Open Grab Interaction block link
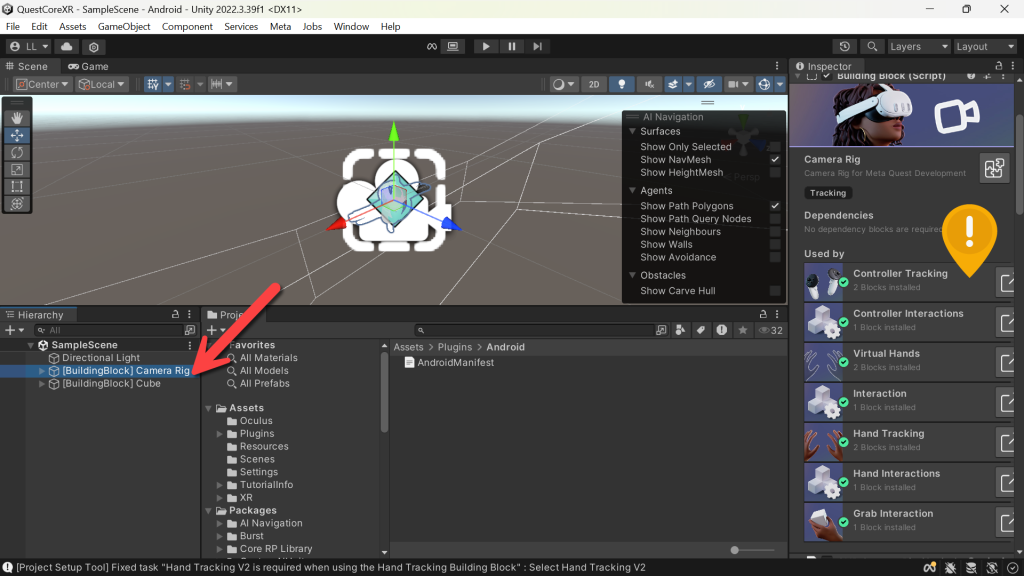The width and height of the screenshot is (1024, 576). tap(1006, 522)
